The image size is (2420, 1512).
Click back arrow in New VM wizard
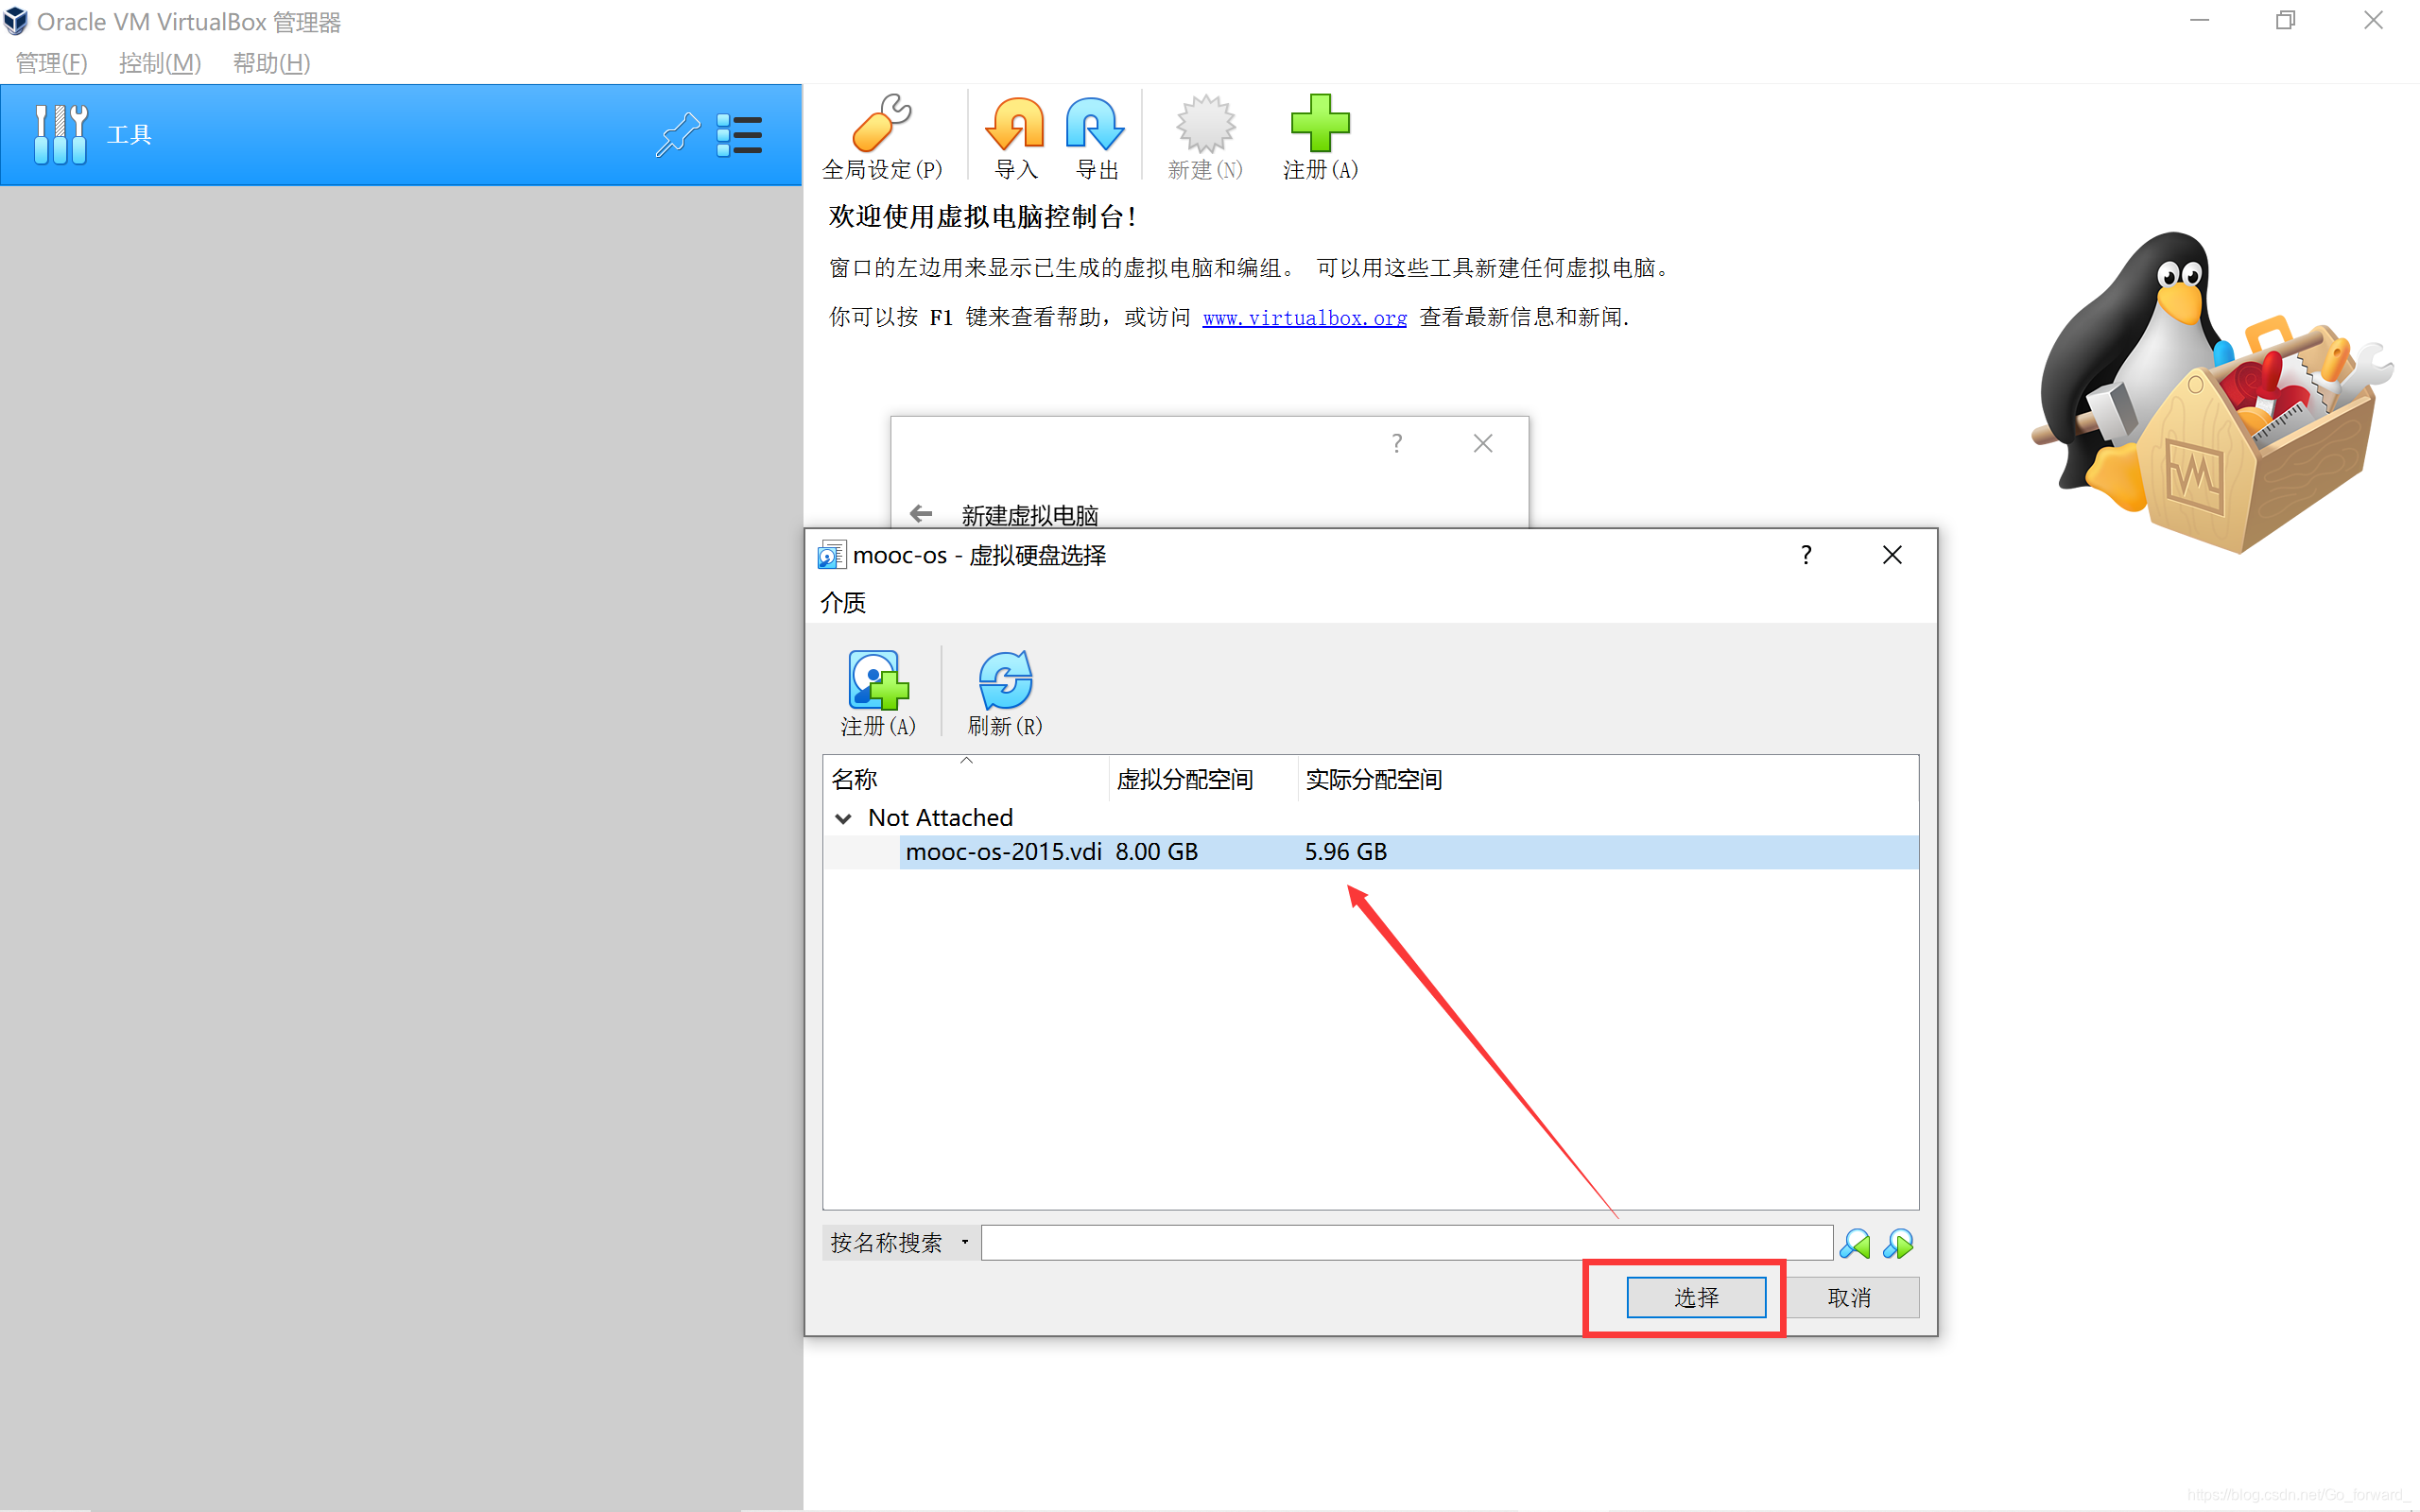pos(921,513)
